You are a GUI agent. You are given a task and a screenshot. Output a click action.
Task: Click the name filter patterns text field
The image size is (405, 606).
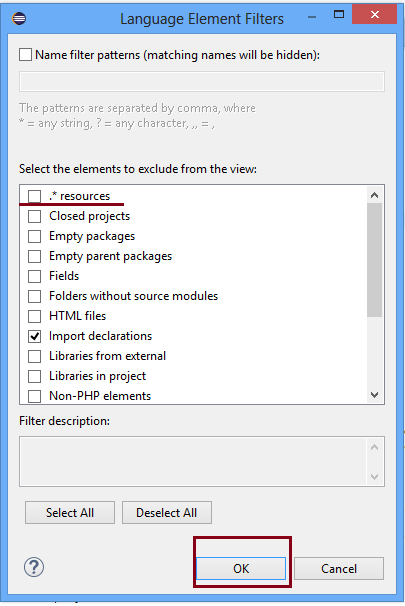tap(202, 81)
